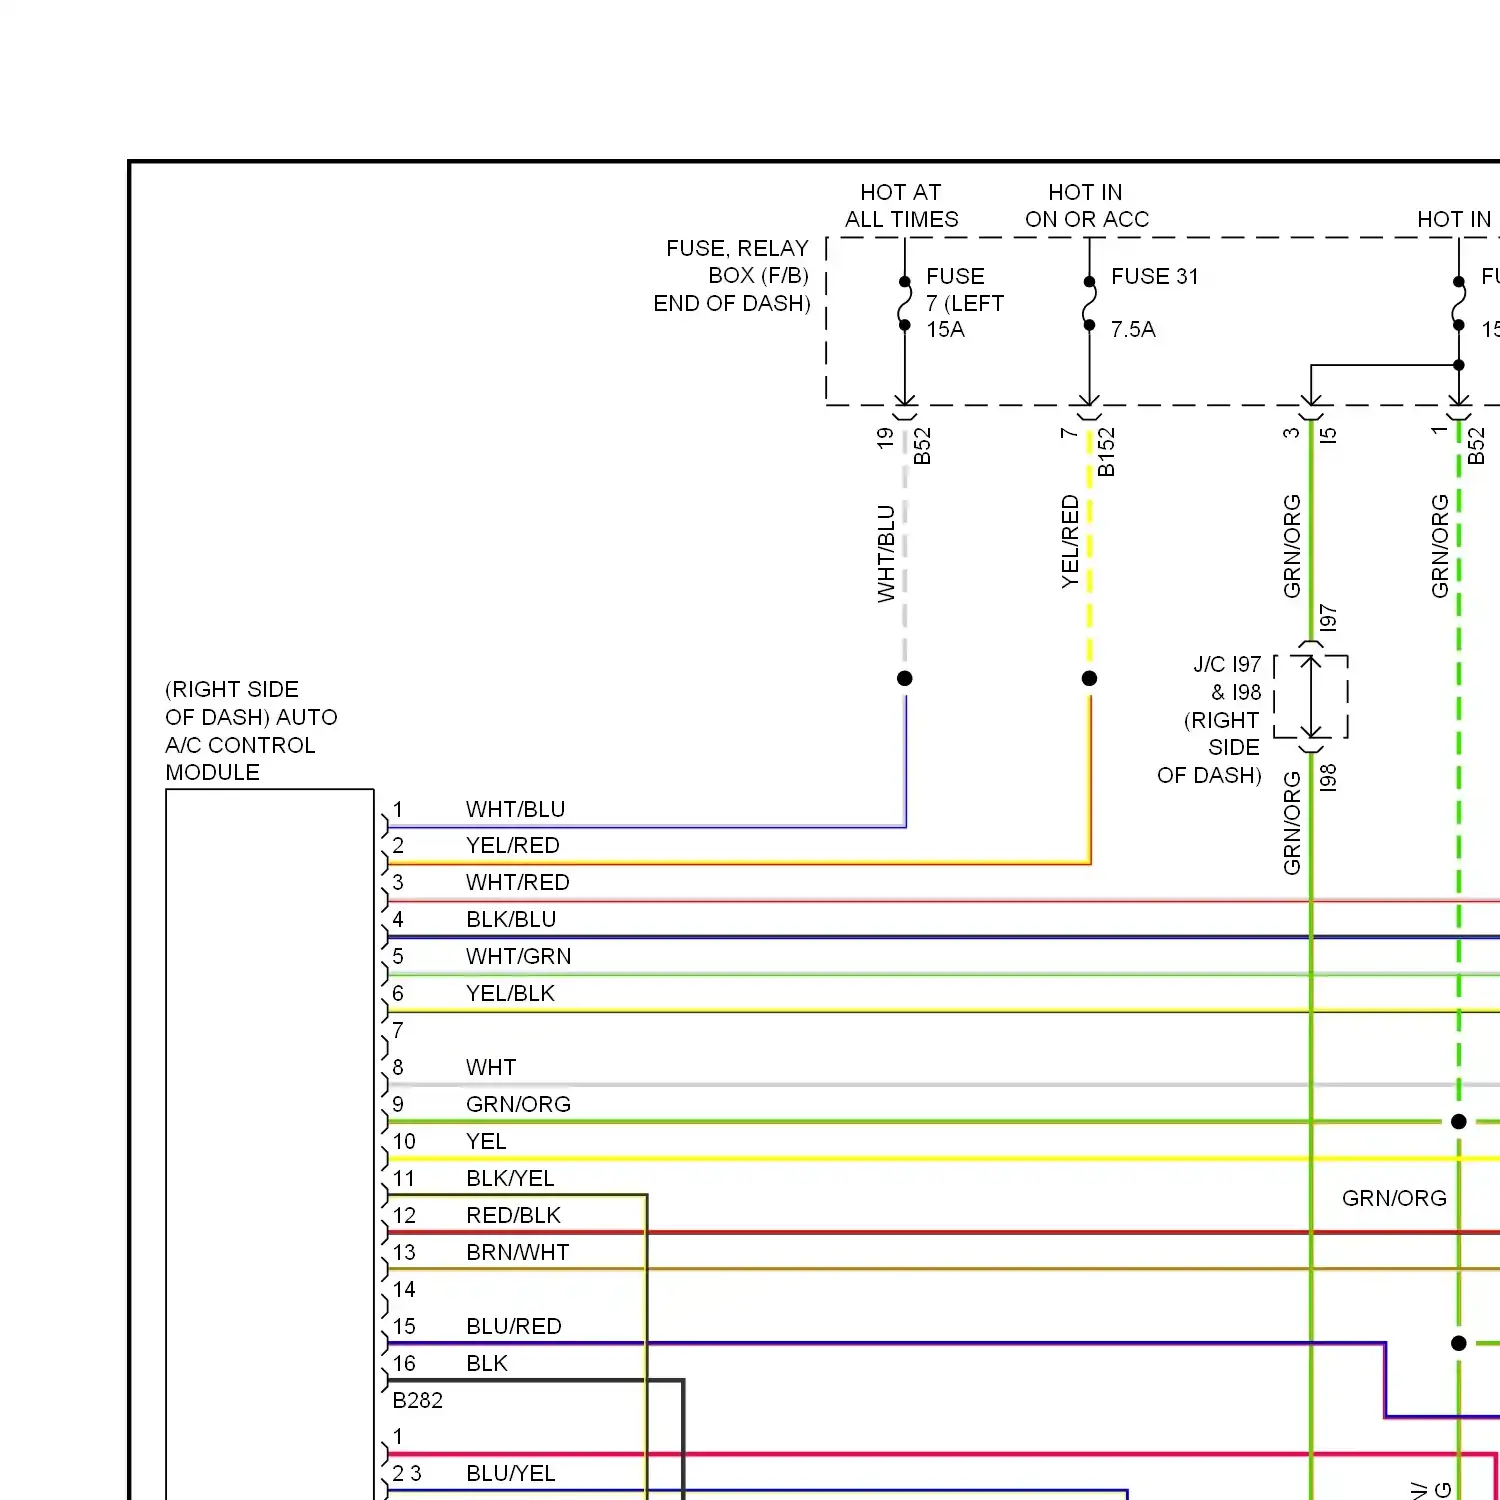
Task: Click horizontal GRN/ORG label near RED/BLK wire
Action: [1394, 1198]
